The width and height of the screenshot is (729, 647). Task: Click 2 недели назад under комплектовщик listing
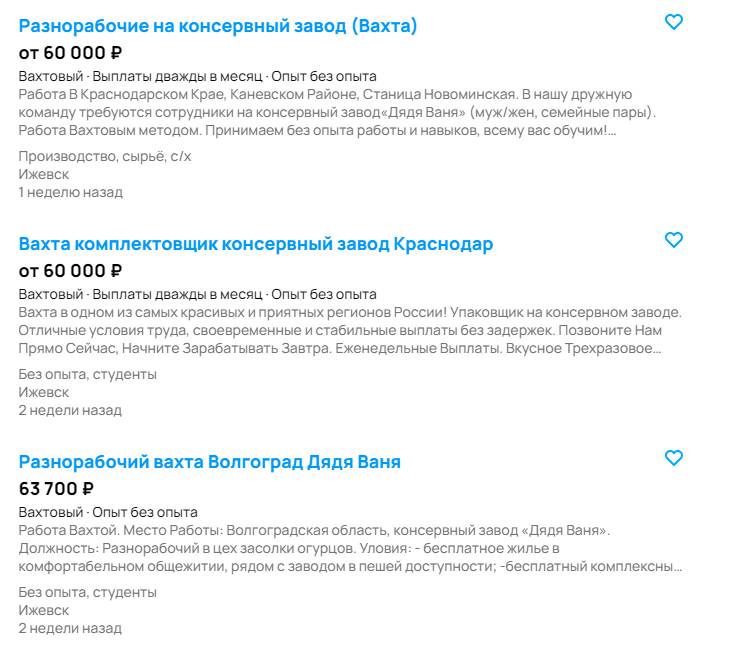coord(70,410)
